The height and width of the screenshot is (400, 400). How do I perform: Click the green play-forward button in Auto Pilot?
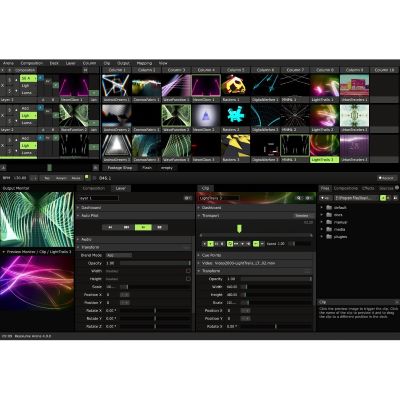143,227
